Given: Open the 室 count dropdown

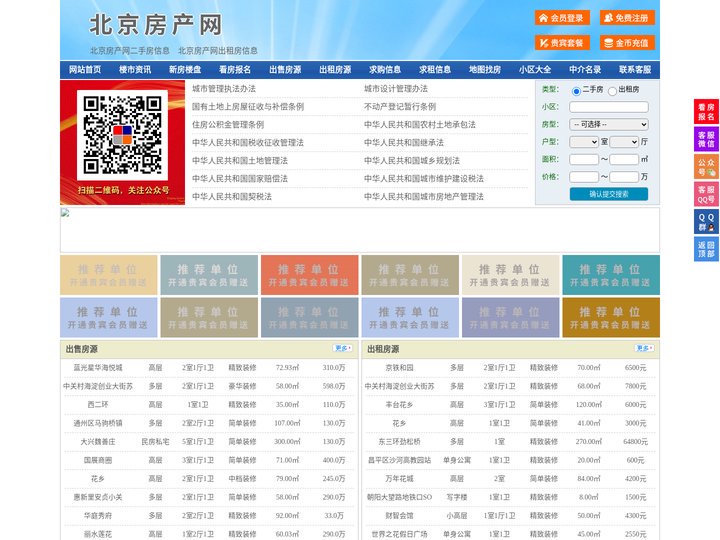Looking at the screenshot, I should pyautogui.click(x=584, y=142).
